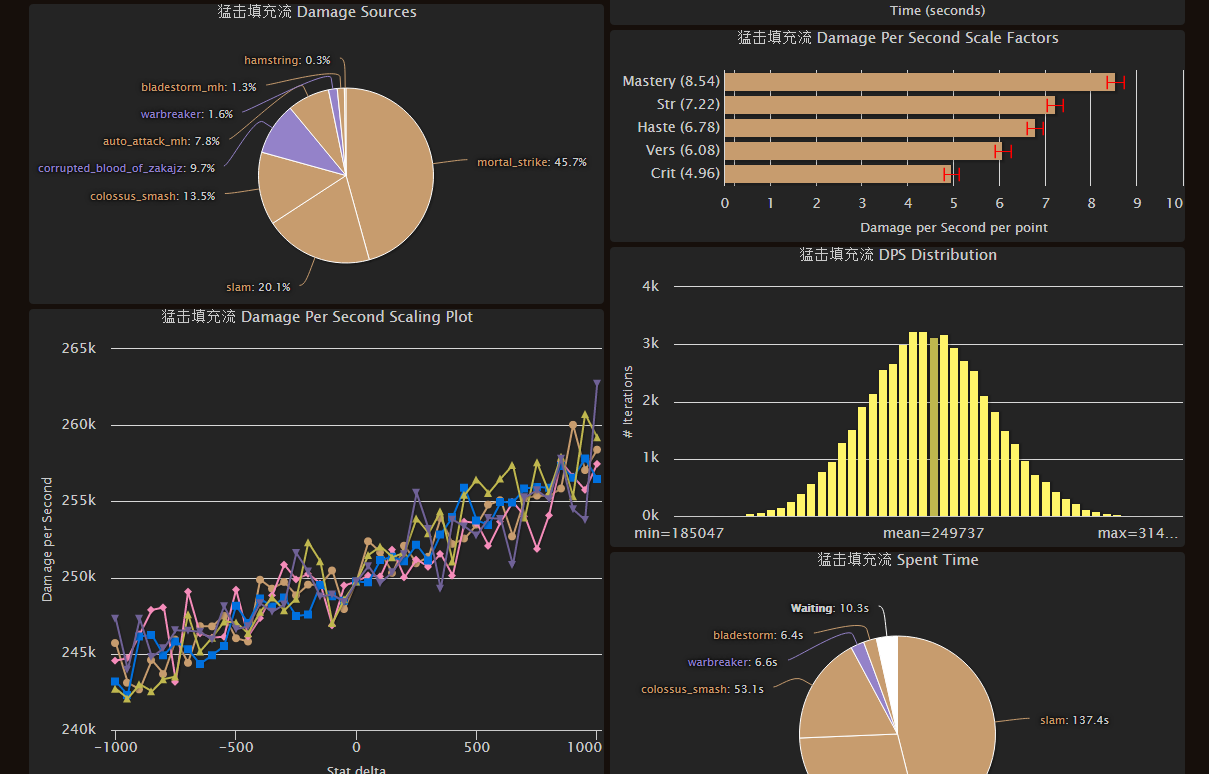
Task: Select the Damage Per Second Scaling Plot title
Action: click(x=317, y=317)
